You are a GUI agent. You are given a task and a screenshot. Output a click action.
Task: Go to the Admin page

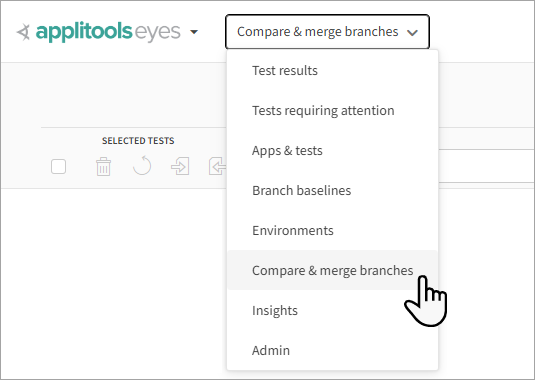click(x=332, y=350)
